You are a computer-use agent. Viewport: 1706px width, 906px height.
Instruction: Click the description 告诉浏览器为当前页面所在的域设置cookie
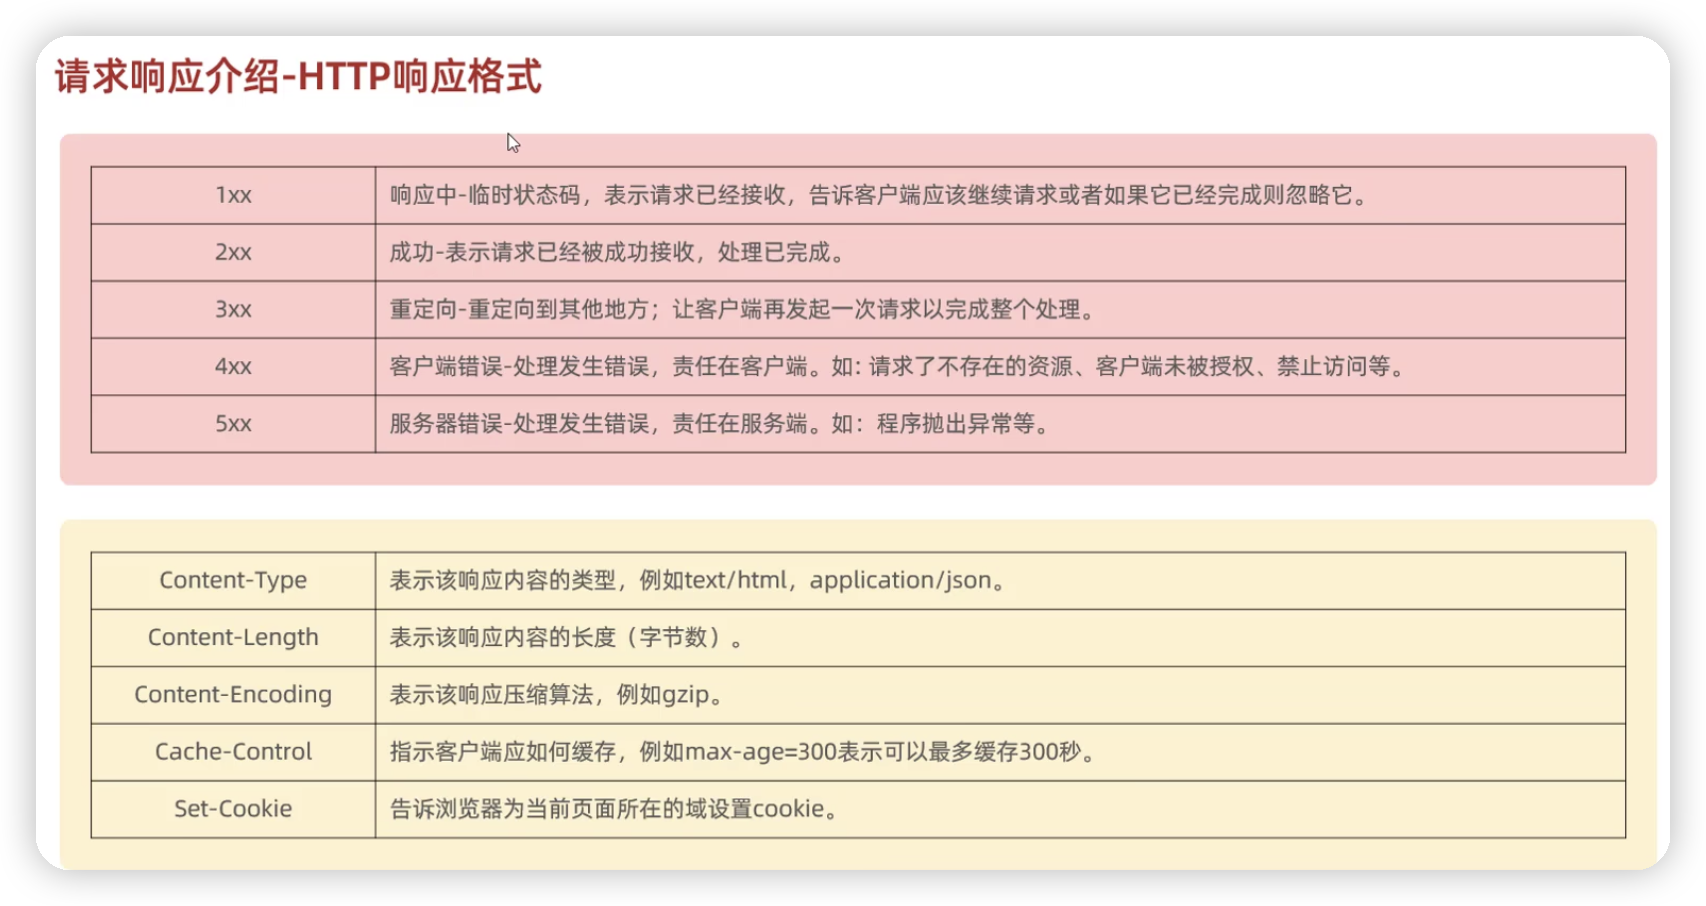614,808
